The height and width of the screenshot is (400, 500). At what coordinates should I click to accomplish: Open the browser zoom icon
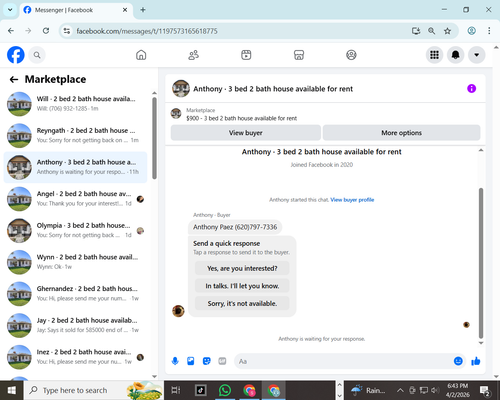432,31
